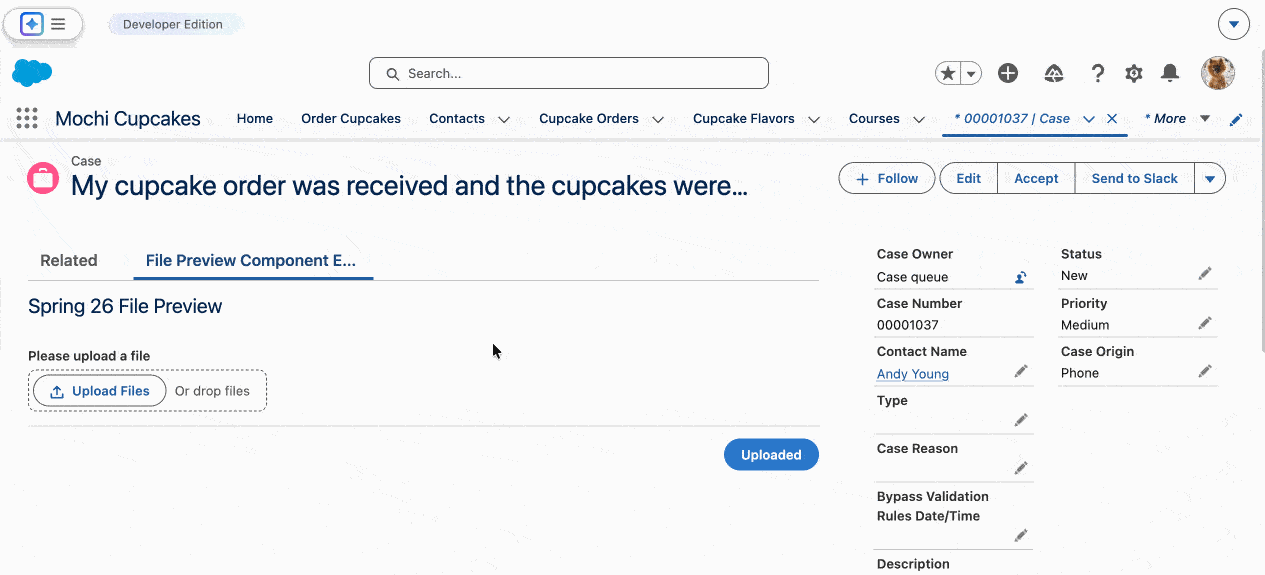
Task: Edit the Status field pencil
Action: tap(1205, 274)
